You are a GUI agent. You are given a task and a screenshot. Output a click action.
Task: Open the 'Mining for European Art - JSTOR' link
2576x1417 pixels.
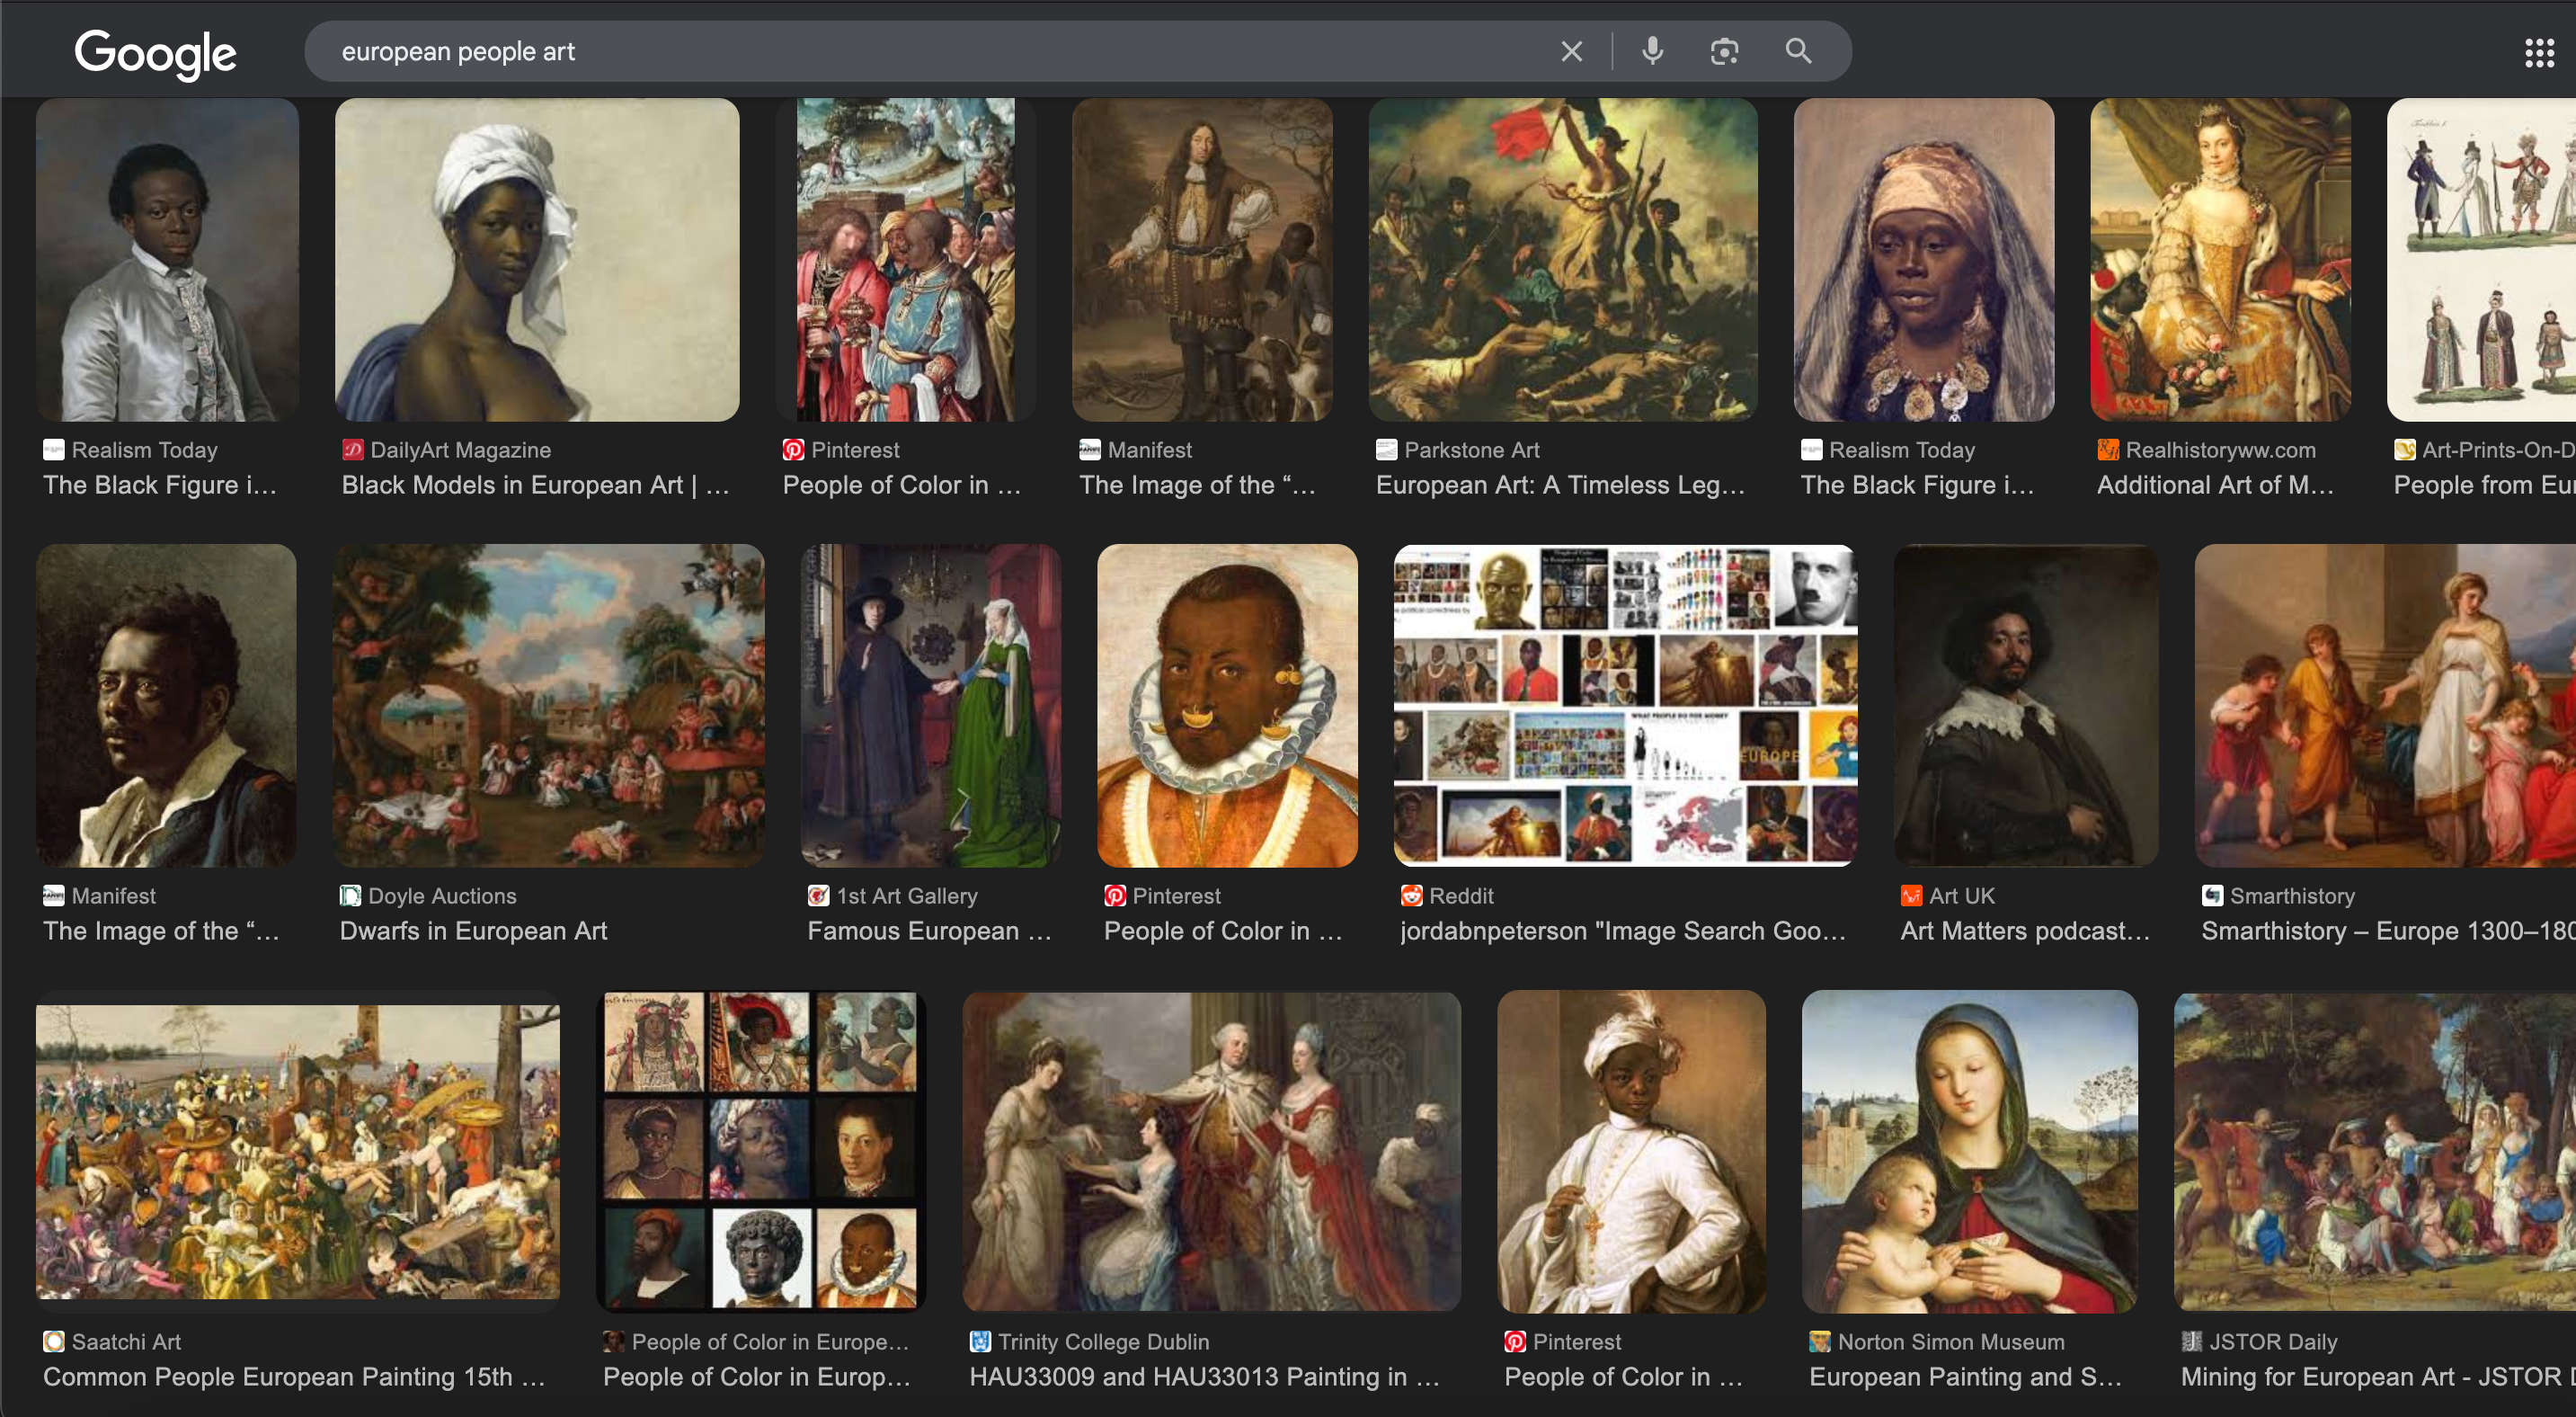coord(2377,1377)
